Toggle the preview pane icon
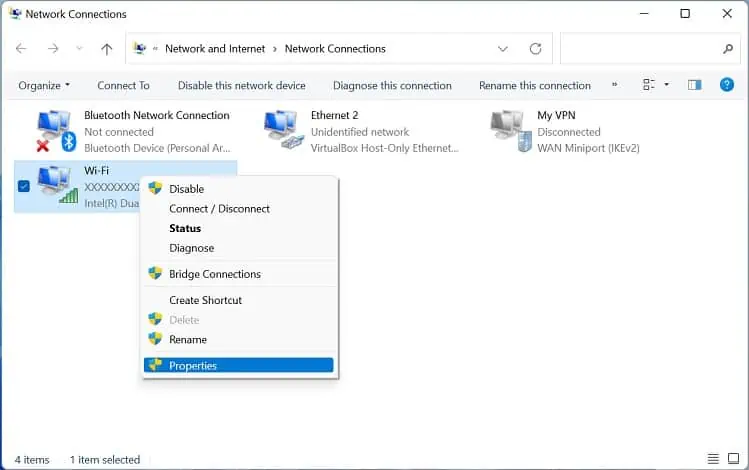Image resolution: width=749 pixels, height=470 pixels. pyautogui.click(x=695, y=85)
